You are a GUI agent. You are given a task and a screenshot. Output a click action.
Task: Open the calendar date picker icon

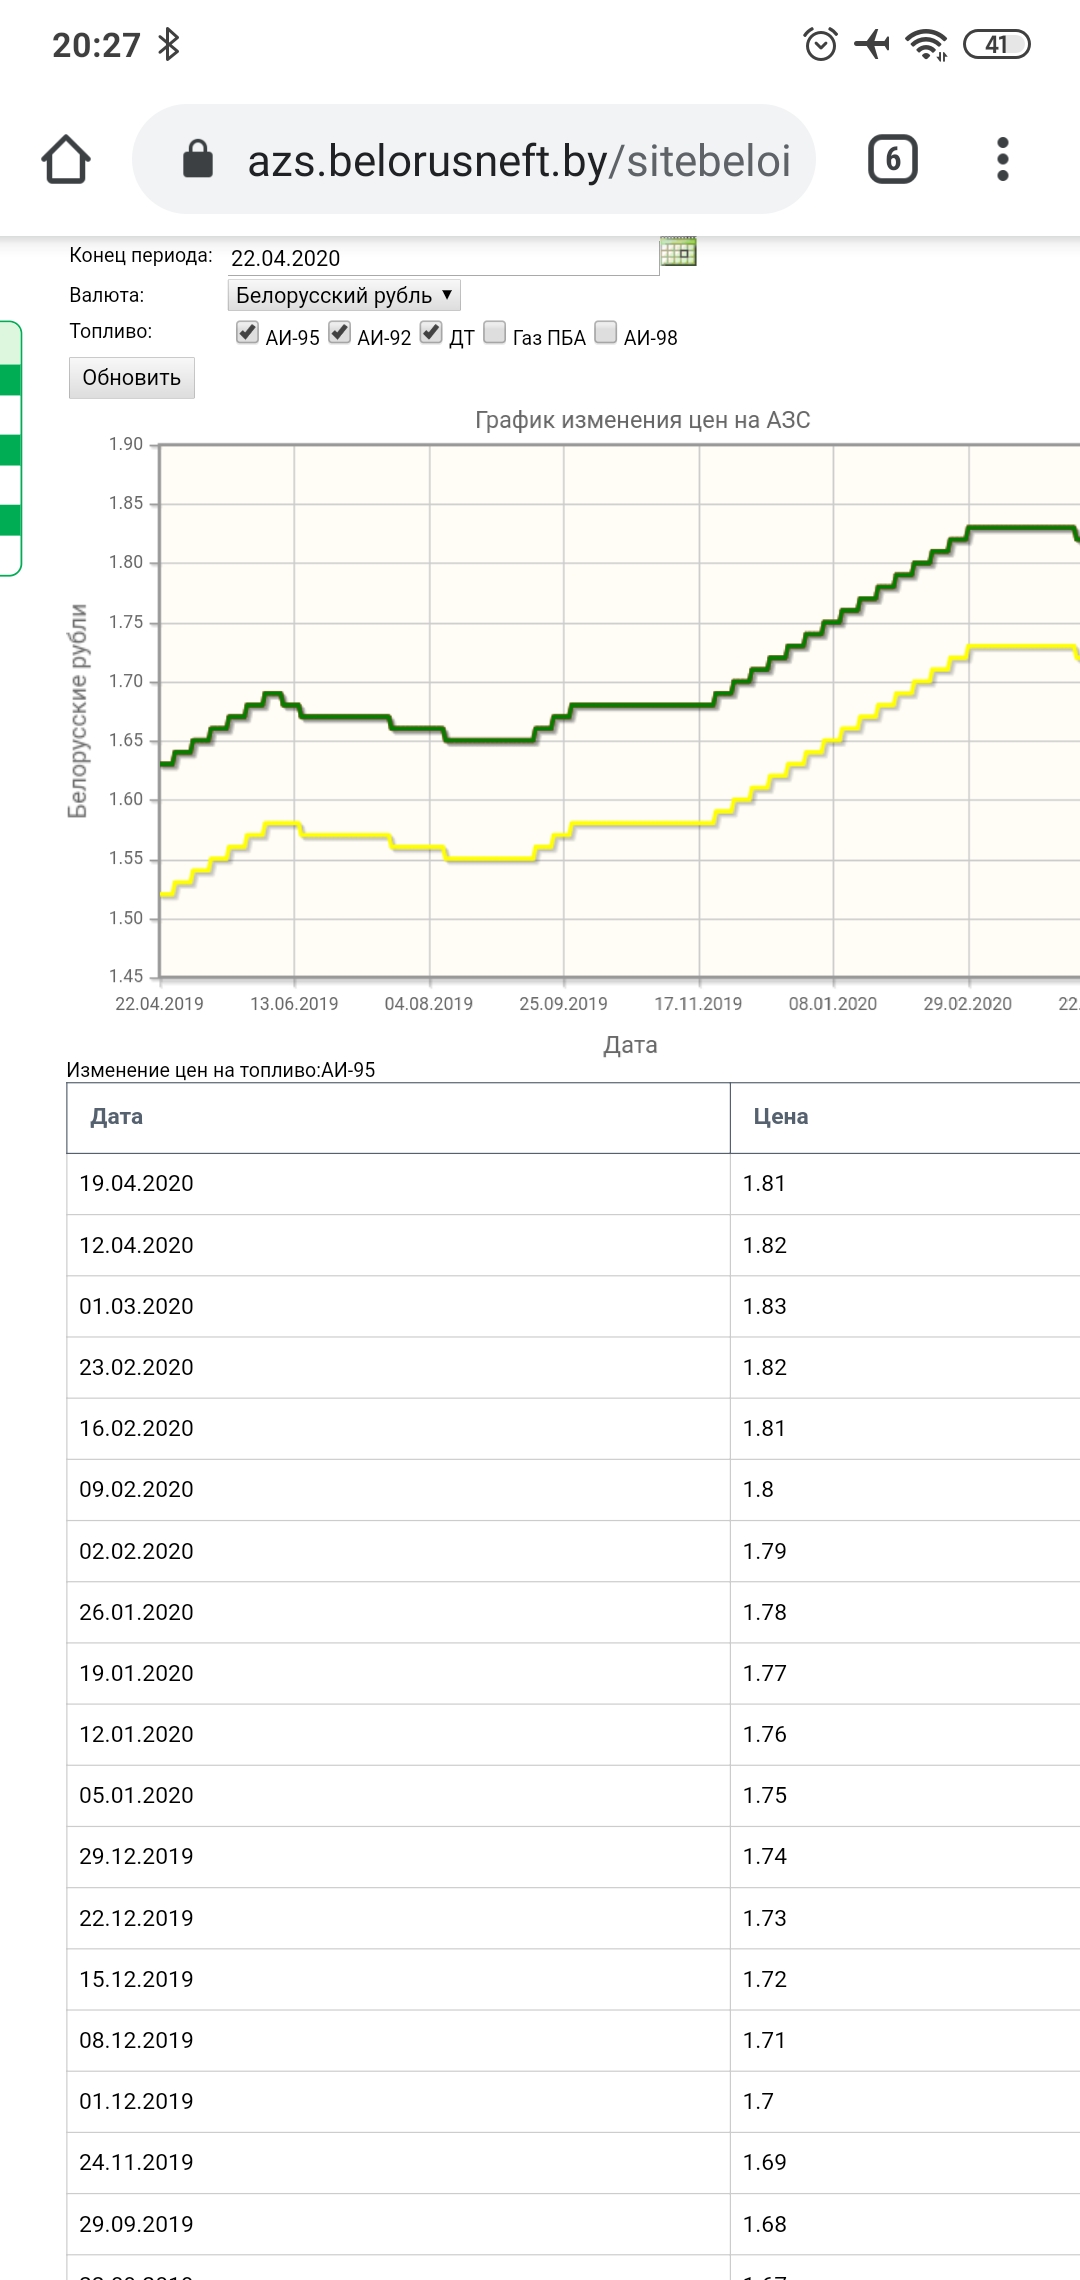click(678, 252)
